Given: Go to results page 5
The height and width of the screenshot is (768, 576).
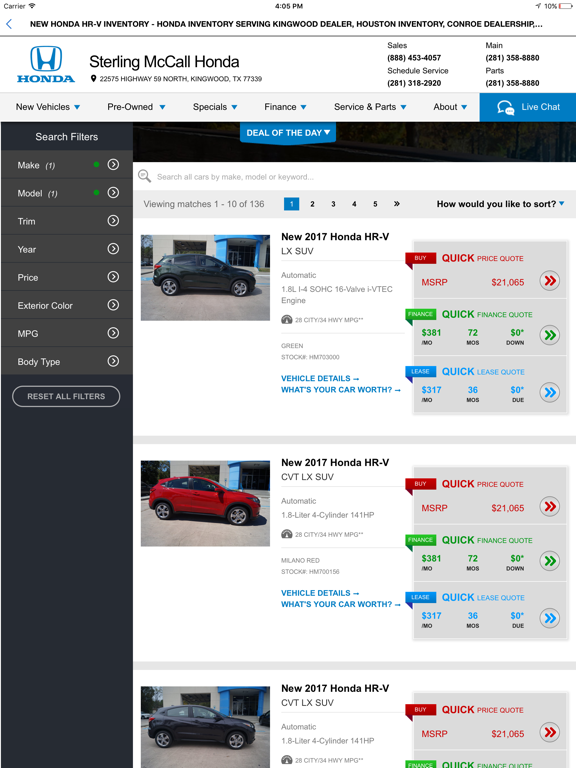Looking at the screenshot, I should (x=375, y=204).
